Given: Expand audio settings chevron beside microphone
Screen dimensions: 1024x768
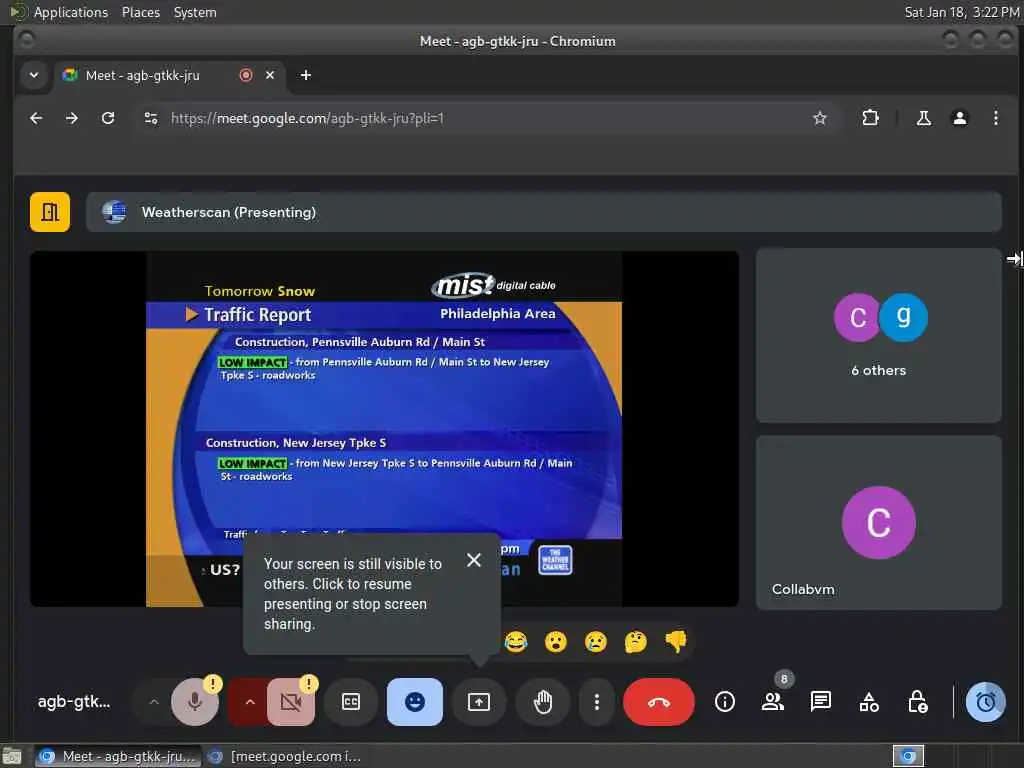Looking at the screenshot, I should click(154, 702).
